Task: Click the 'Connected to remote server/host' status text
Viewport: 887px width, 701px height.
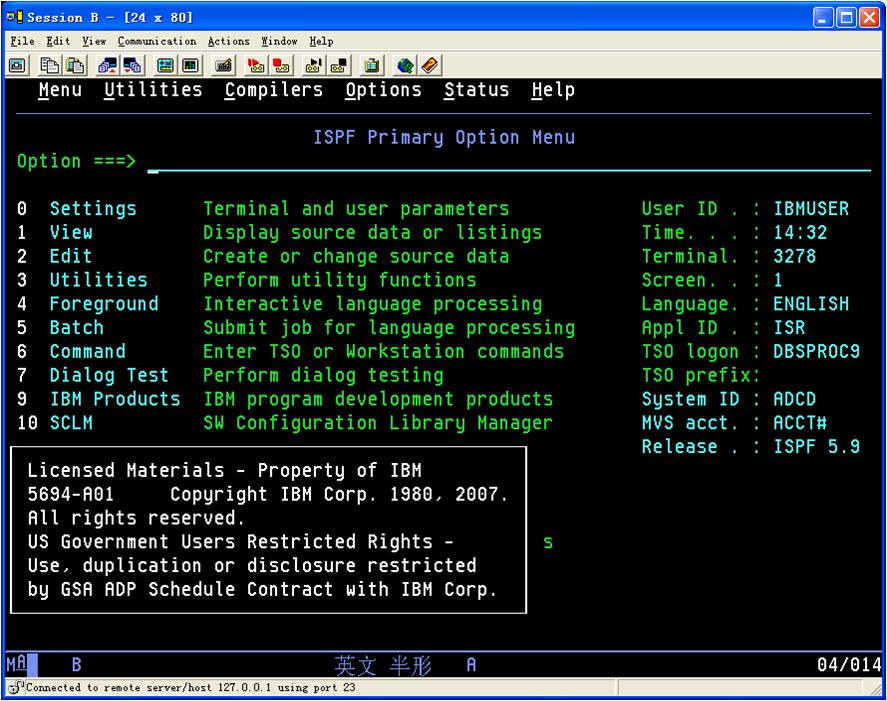Action: 191,687
